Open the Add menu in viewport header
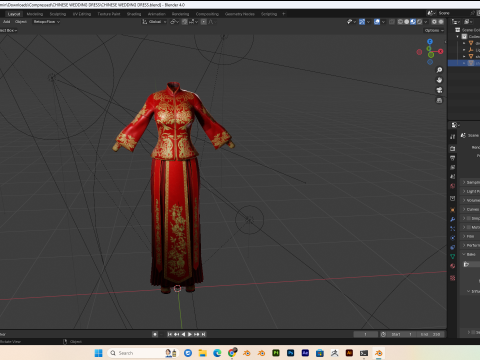 point(6,22)
